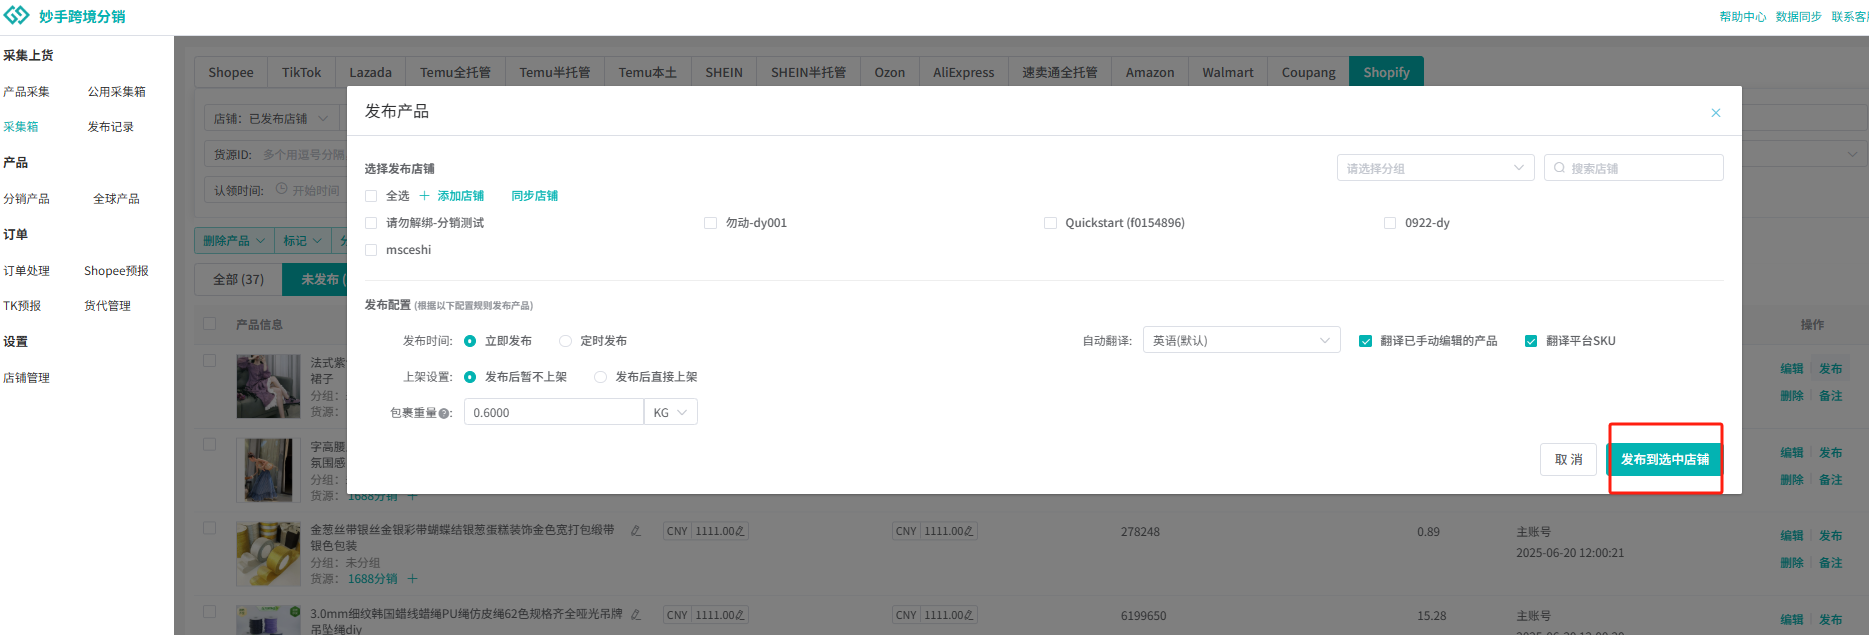Open Shopee预报 in the sidebar
Viewport: 1869px width, 635px height.
pyautogui.click(x=116, y=271)
